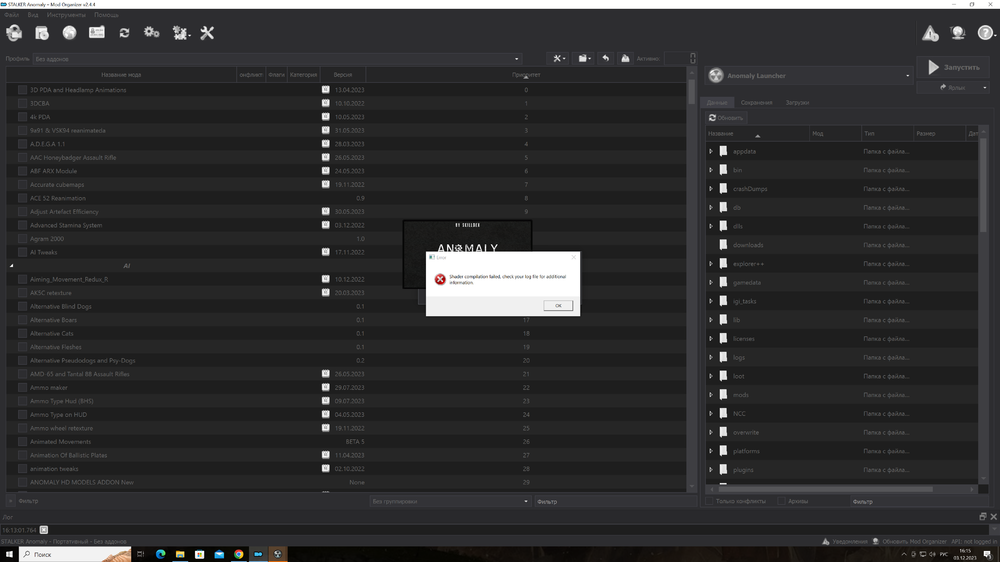Open the Без группировки grouping dropdown
Screen dimensions: 1000x562
pyautogui.click(x=450, y=501)
